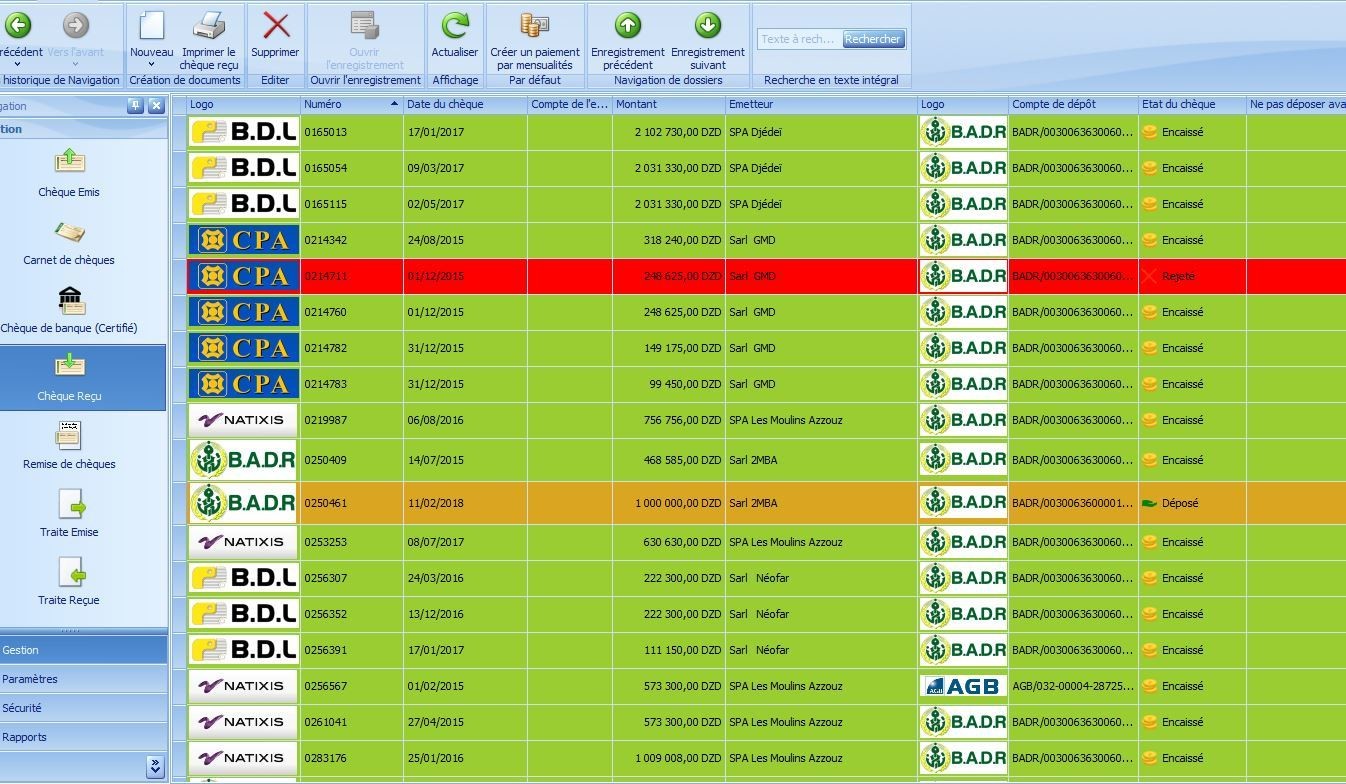Image resolution: width=1346 pixels, height=784 pixels.
Task: Select cheque number 0261041
Action: [326, 722]
